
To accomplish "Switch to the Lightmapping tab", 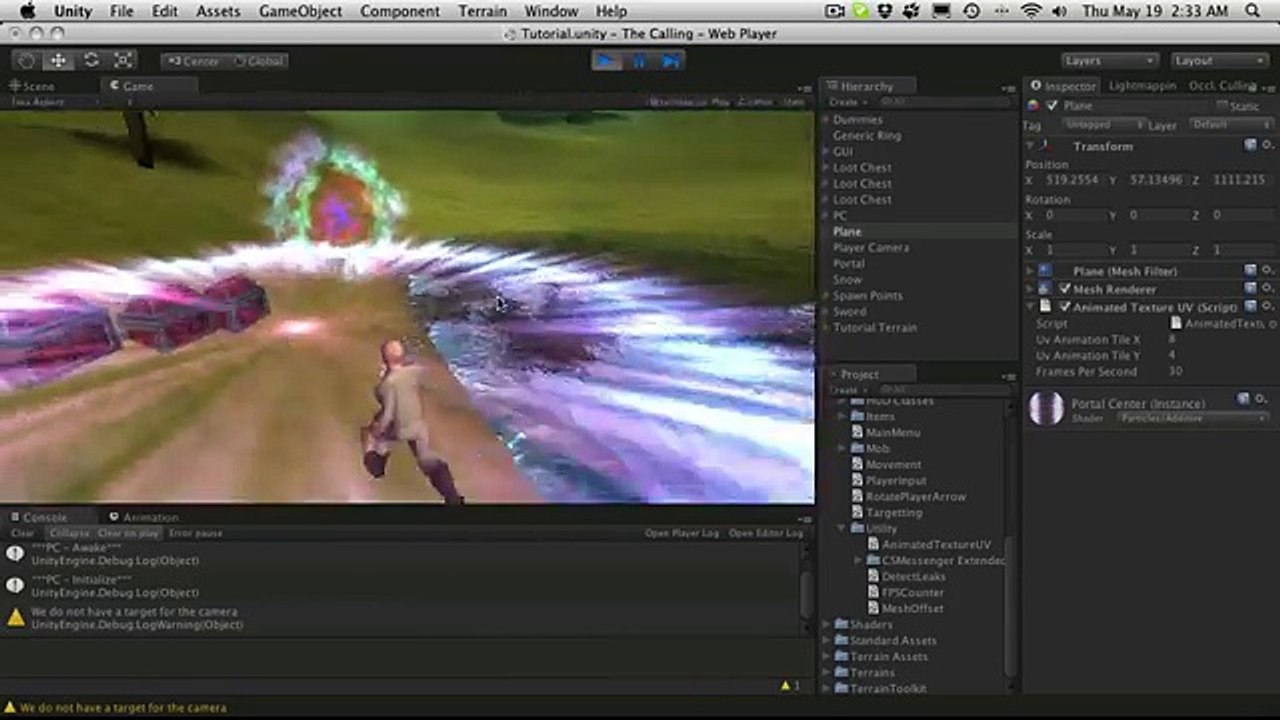I will click(1142, 86).
